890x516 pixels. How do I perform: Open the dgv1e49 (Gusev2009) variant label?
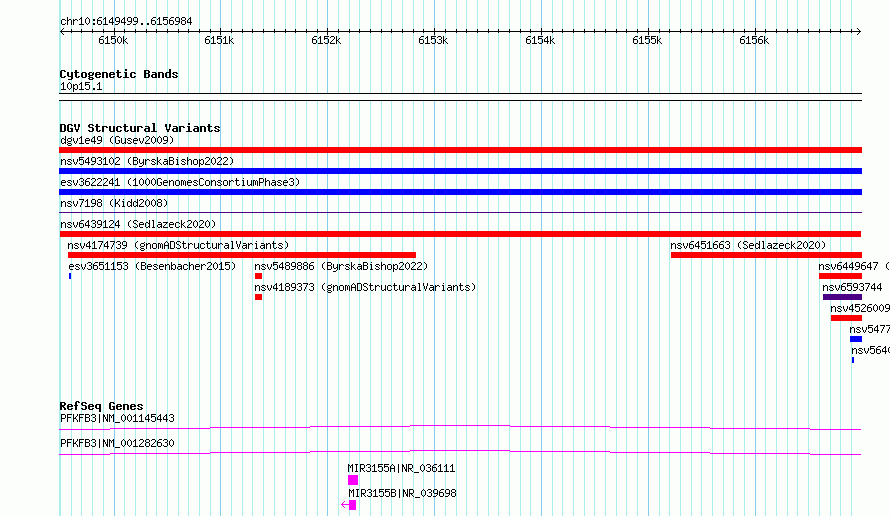117,140
